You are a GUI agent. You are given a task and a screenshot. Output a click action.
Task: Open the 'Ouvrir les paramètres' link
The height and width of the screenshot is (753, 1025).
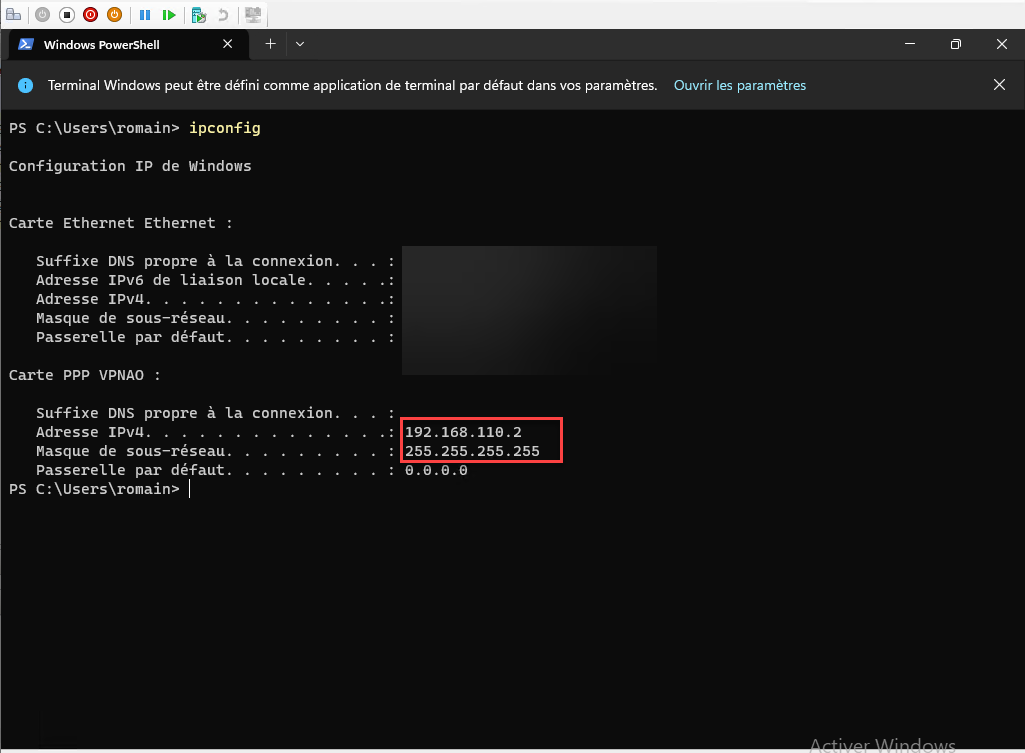click(739, 86)
